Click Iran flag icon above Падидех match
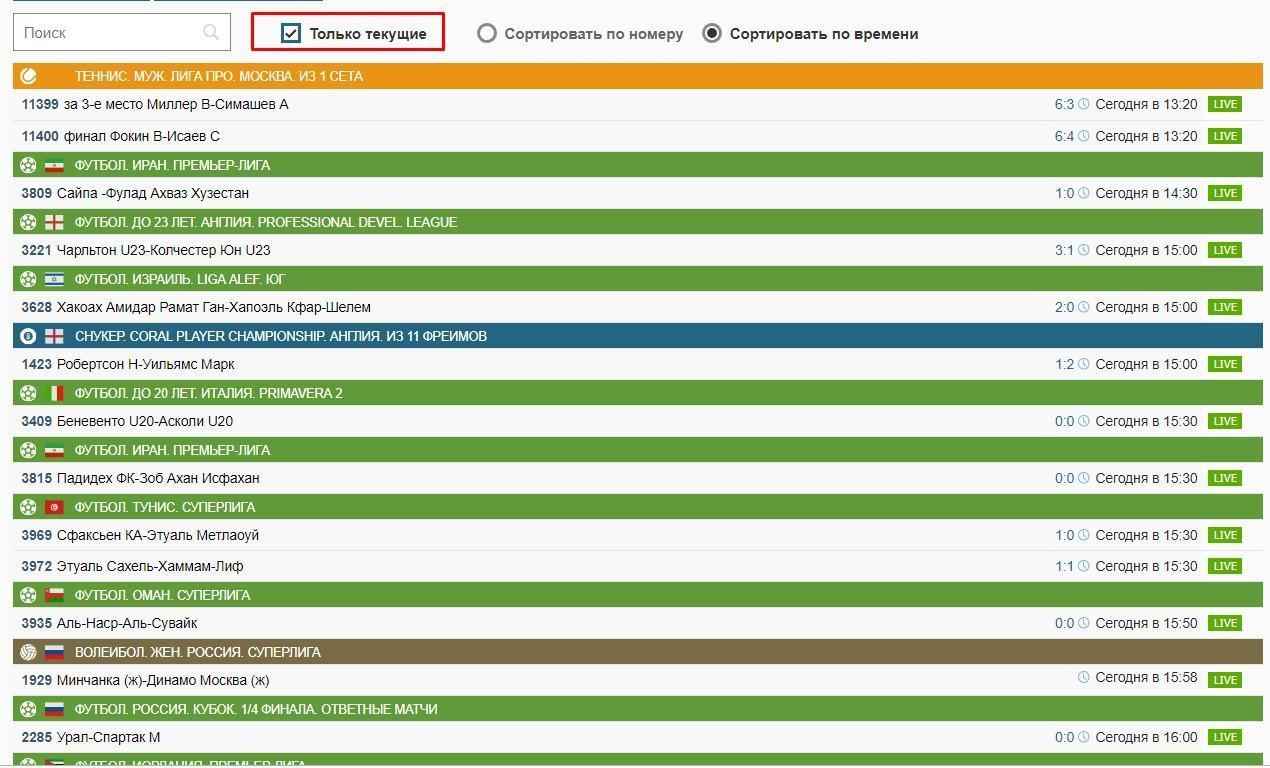 pos(54,450)
